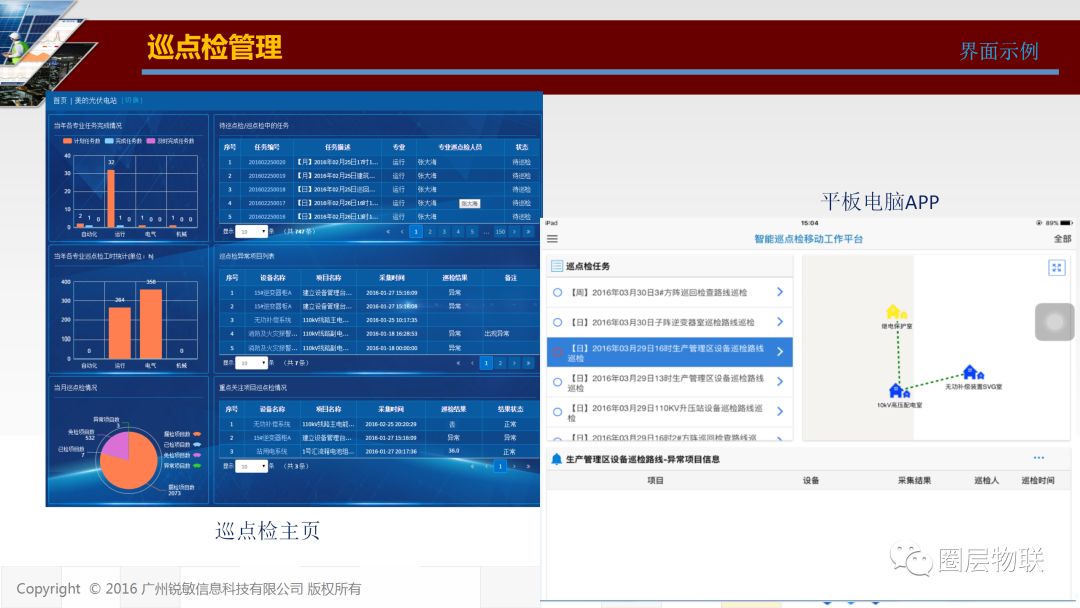Click the list icon beside 巡点检任务
Screen dimensions: 1080x608
(x=557, y=266)
